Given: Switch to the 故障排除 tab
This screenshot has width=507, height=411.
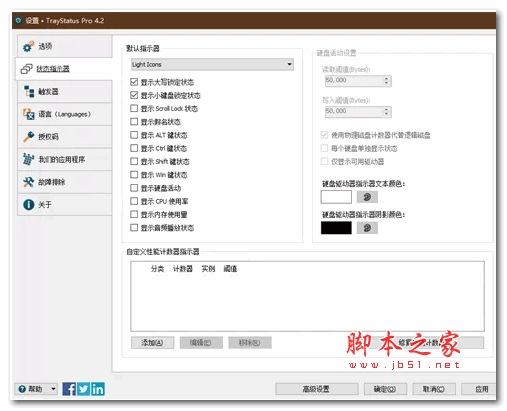Looking at the screenshot, I should [x=65, y=182].
